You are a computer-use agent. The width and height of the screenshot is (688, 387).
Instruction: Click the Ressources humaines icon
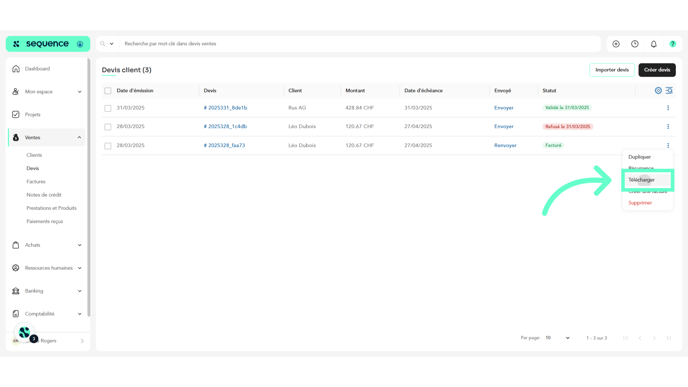(16, 268)
